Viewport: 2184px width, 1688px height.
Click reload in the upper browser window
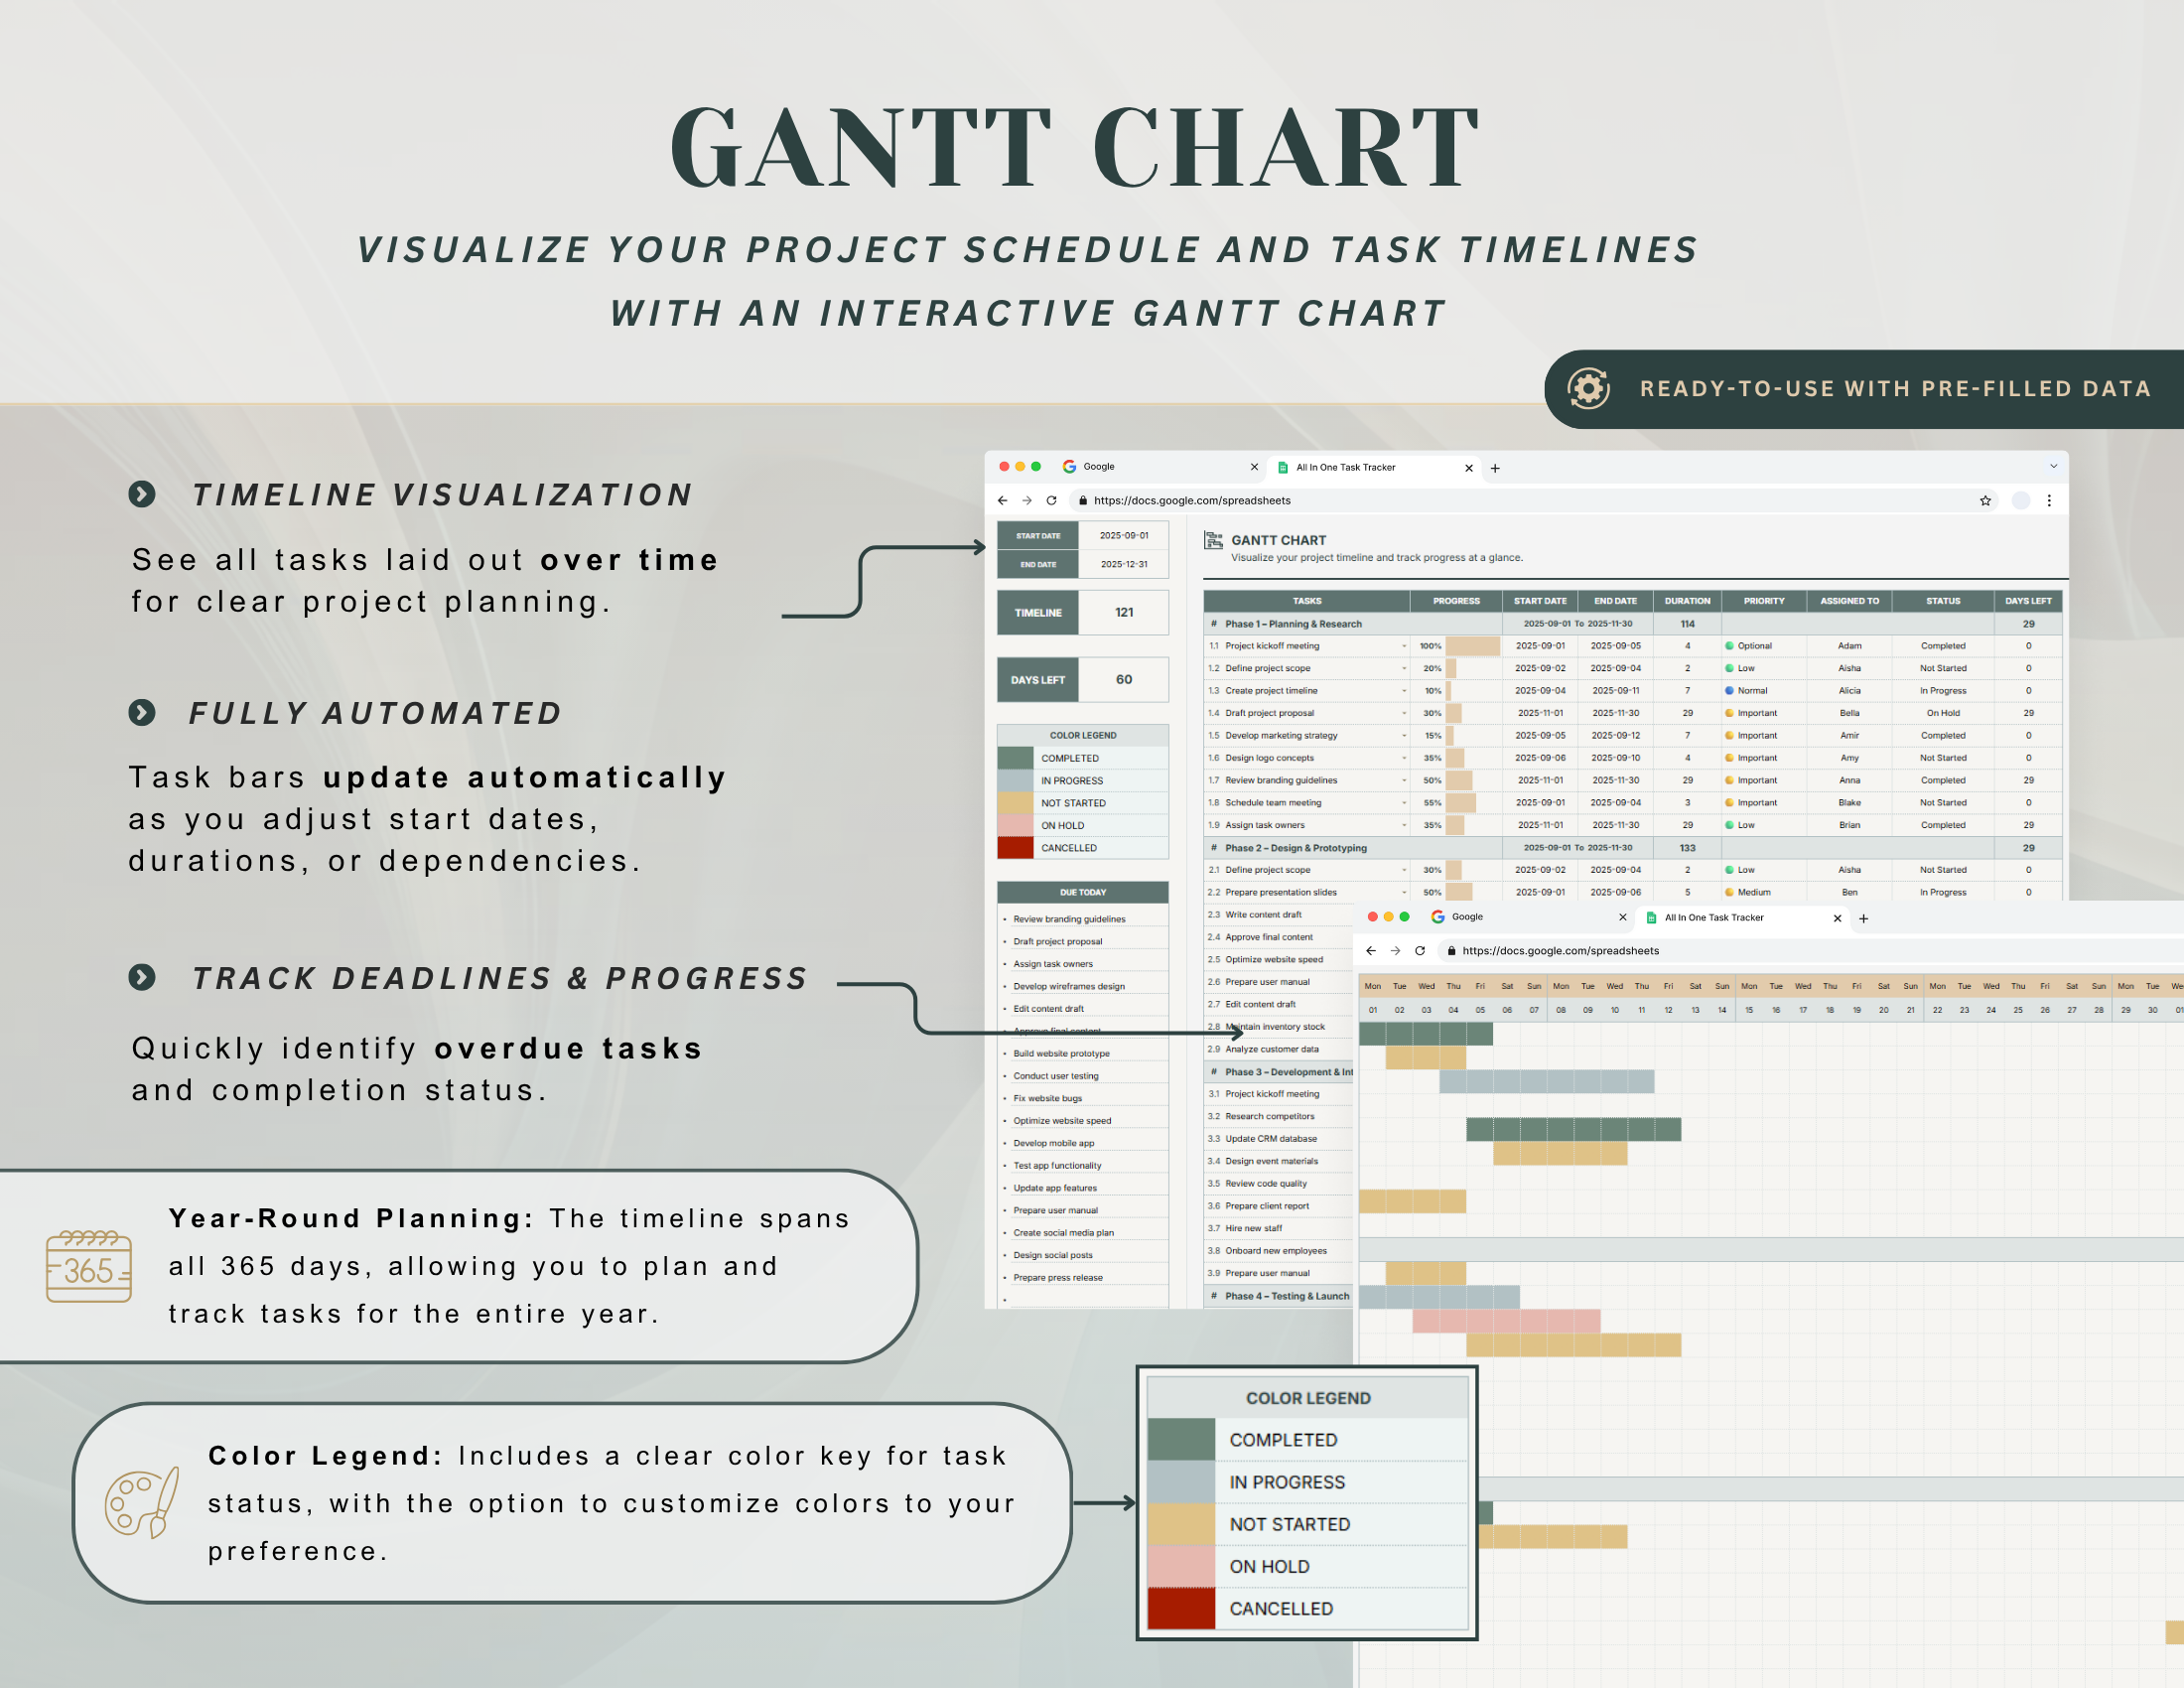click(x=1051, y=501)
